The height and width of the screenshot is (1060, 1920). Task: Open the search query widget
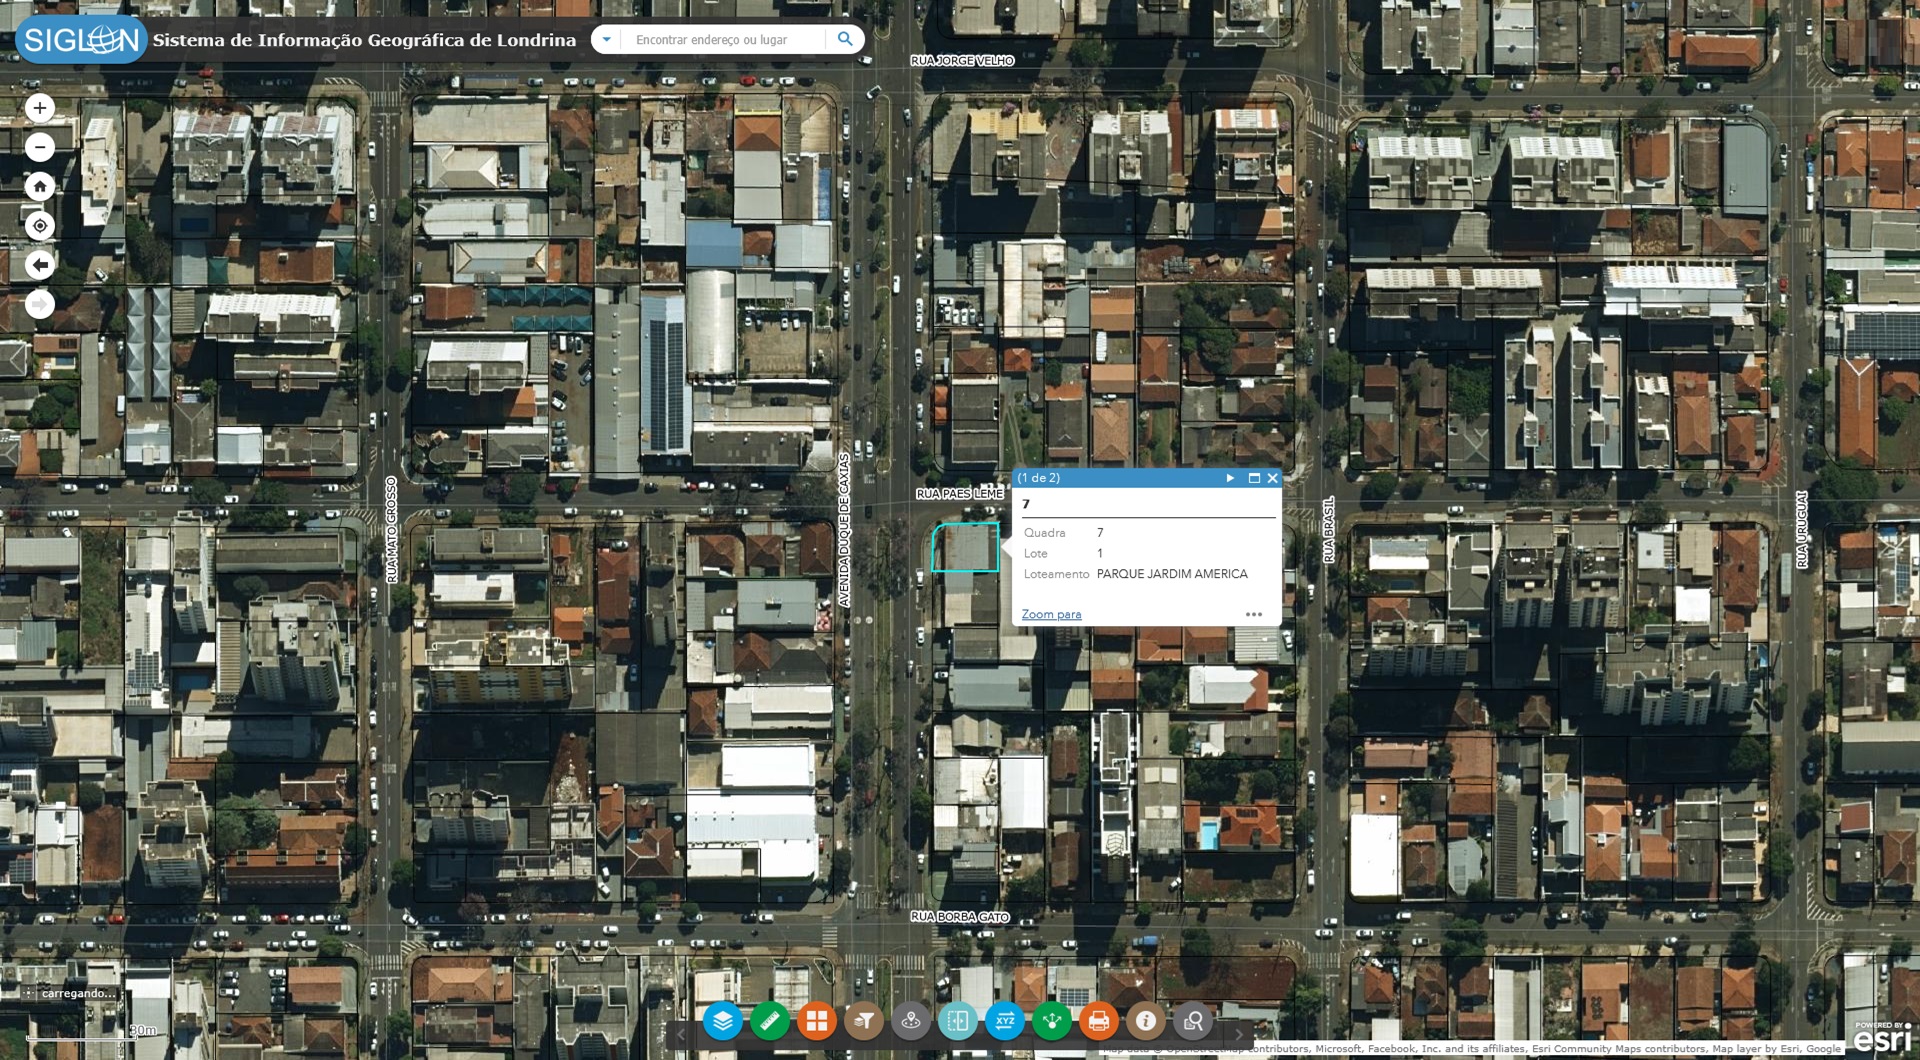tap(1193, 1021)
